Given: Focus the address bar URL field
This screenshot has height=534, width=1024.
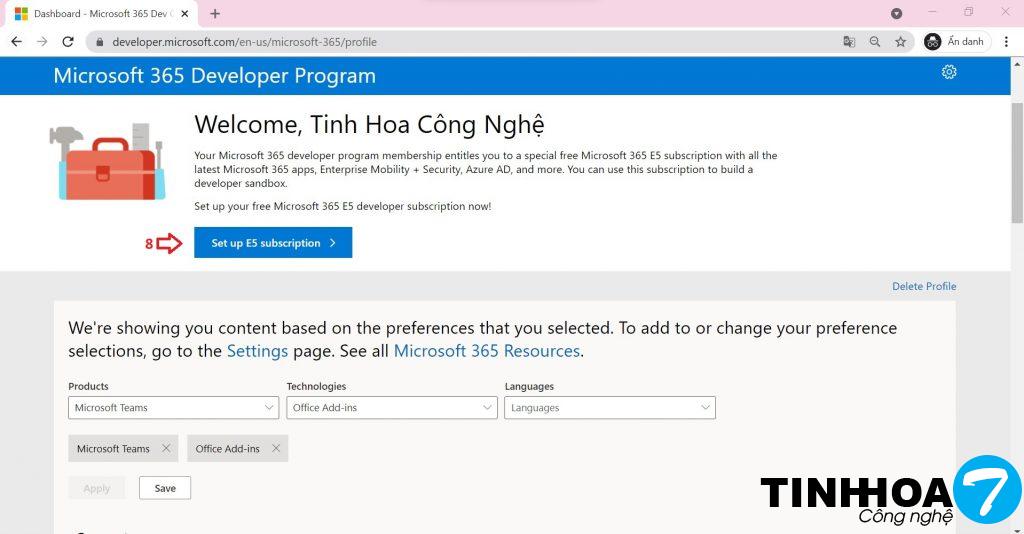Looking at the screenshot, I should (450, 42).
